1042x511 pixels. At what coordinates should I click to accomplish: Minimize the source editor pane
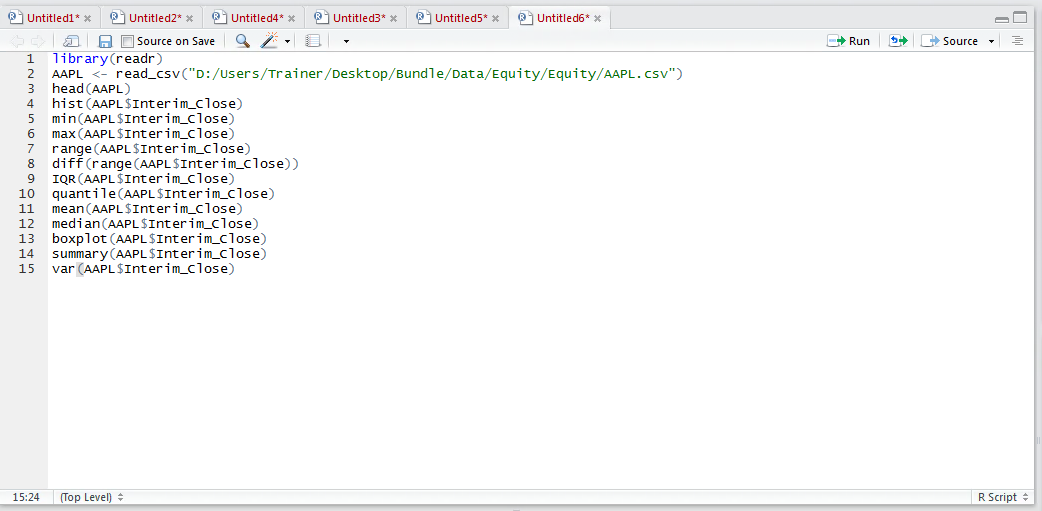tap(1002, 19)
